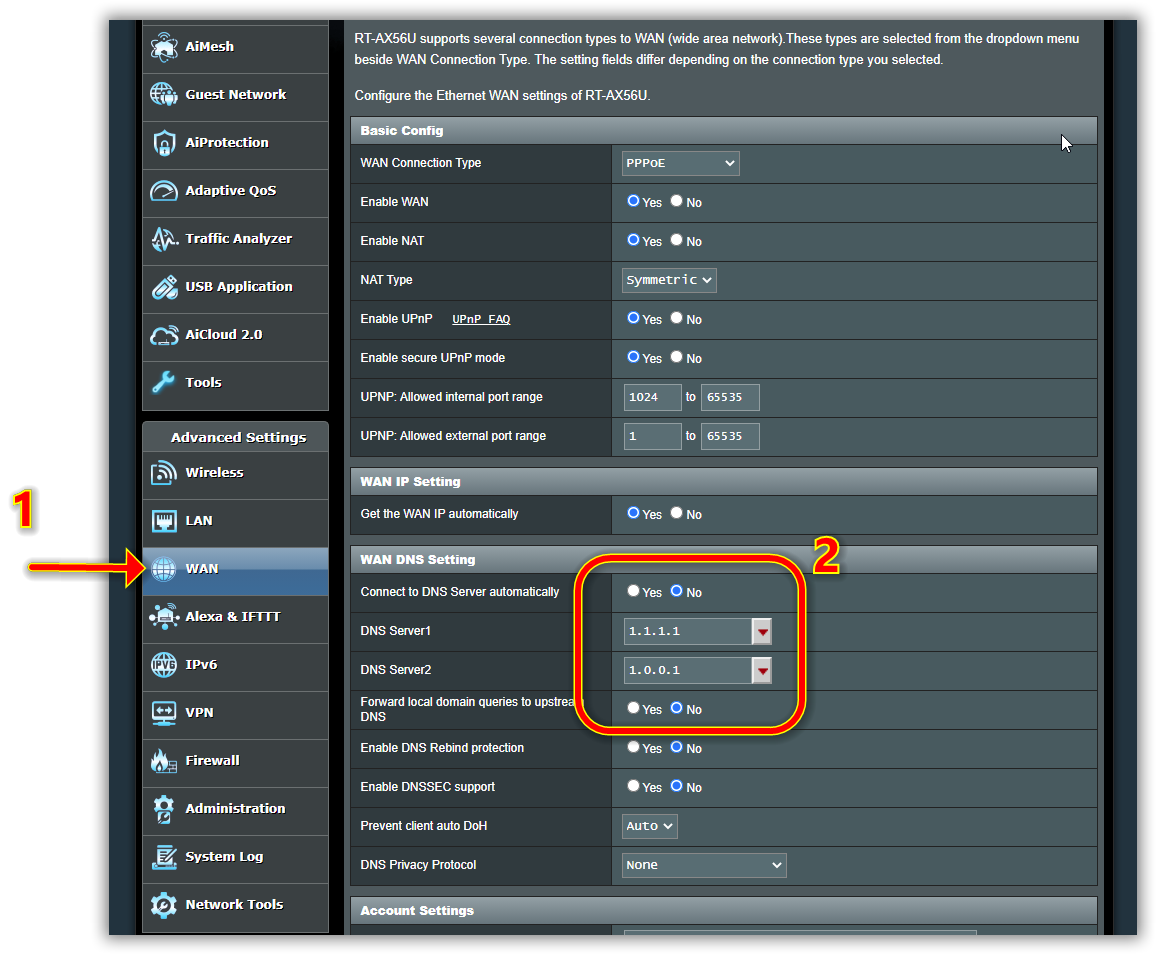
Task: Click the DNS Server2 field showing 1.0.0.1
Action: click(x=687, y=671)
